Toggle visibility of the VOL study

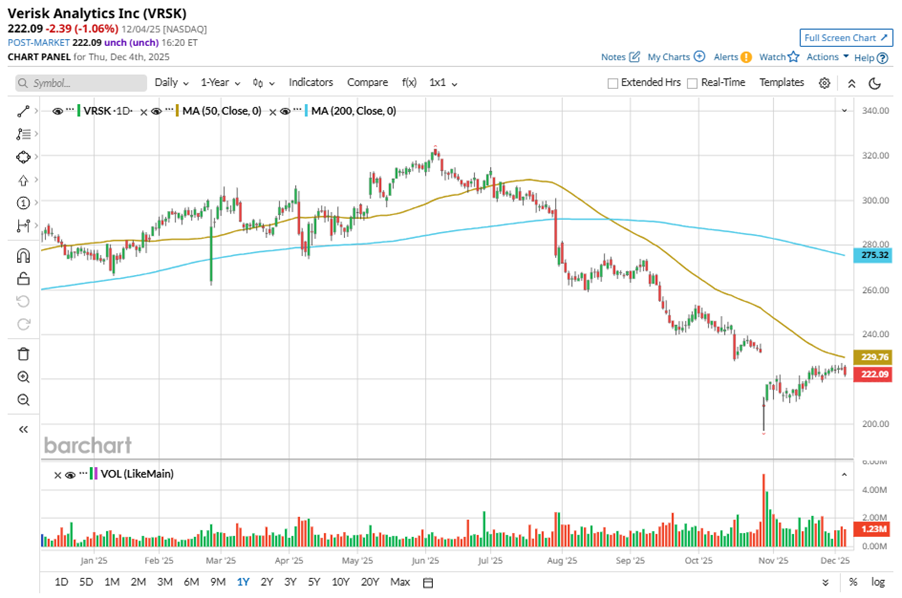[x=70, y=475]
